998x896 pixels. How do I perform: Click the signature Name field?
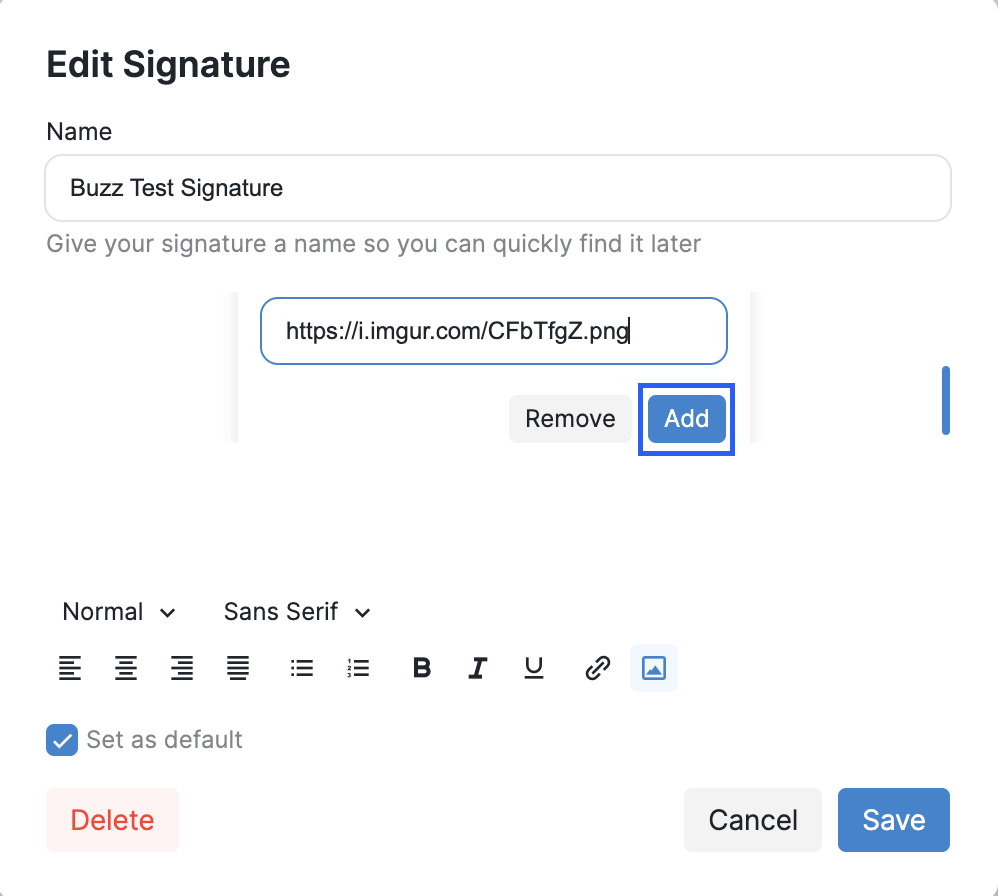pos(497,188)
